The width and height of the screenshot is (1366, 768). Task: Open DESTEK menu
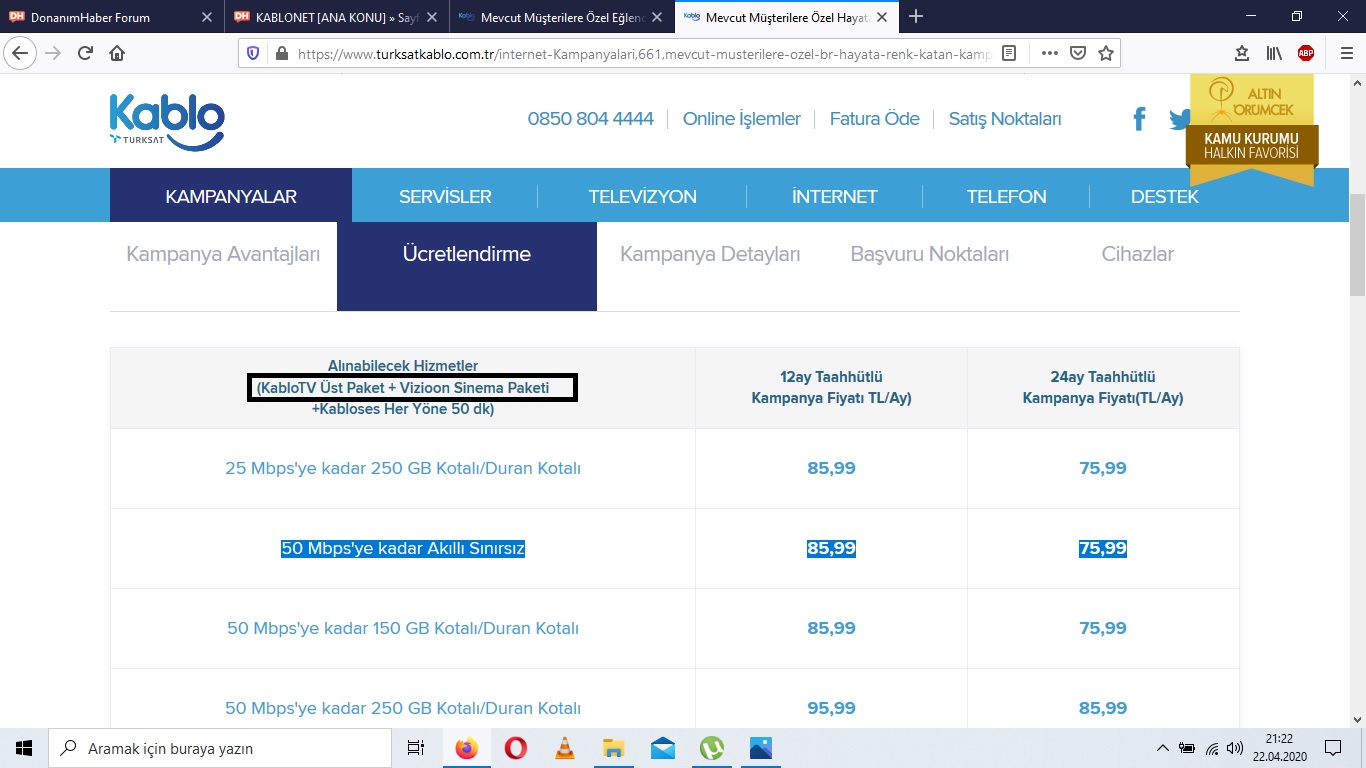(1165, 196)
